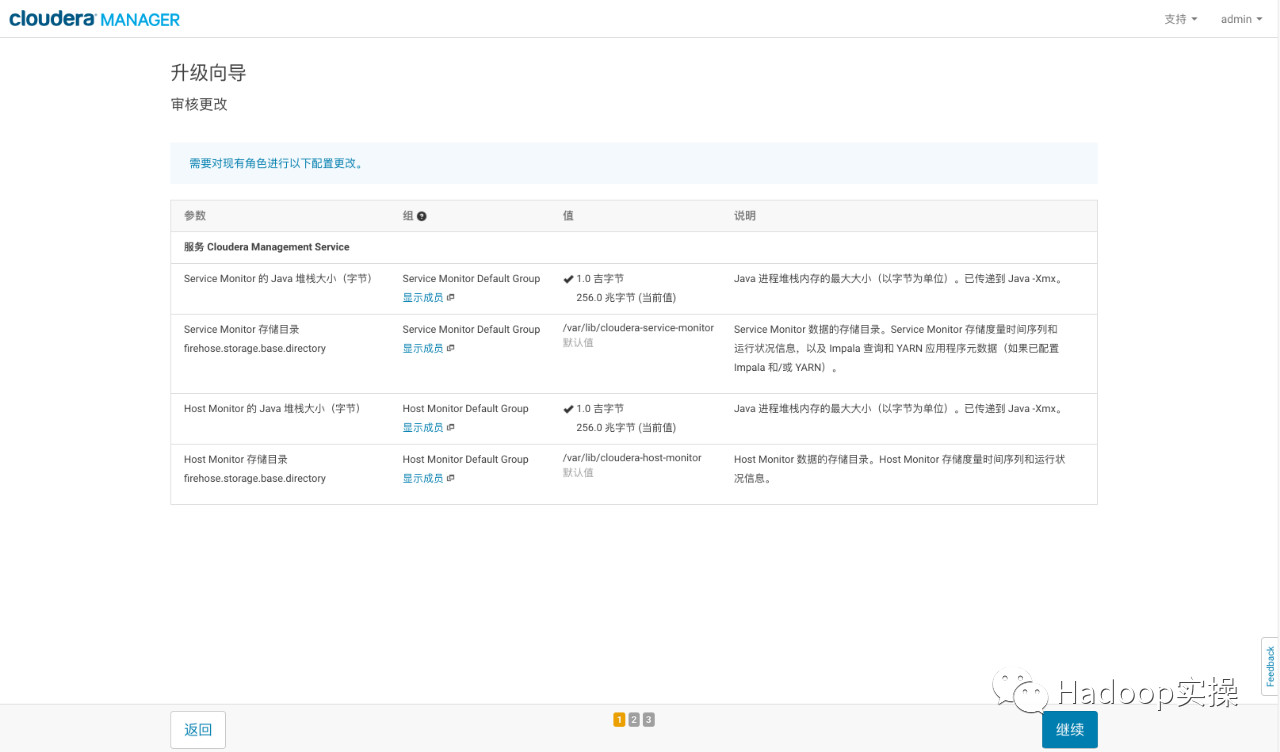This screenshot has width=1280, height=752.
Task: Show members for Host Monitor storage directory row
Action: (428, 478)
